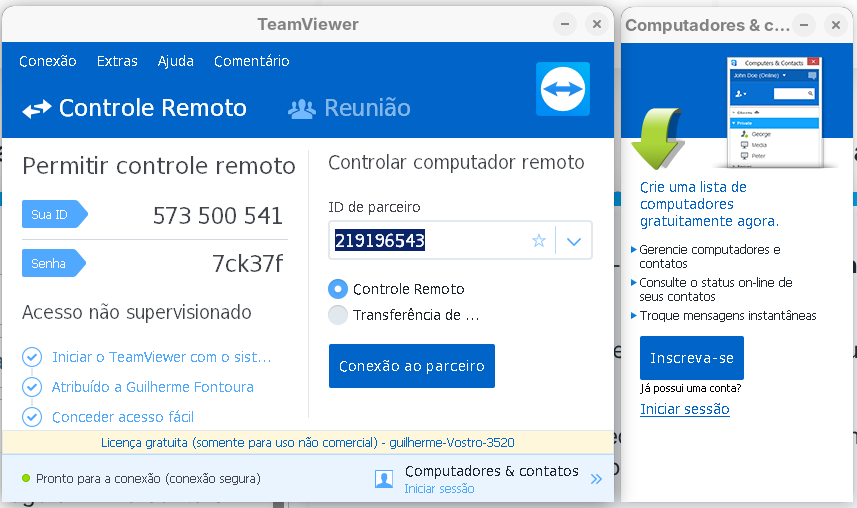Click Computadores & contatos bottom bar label

[491, 471]
